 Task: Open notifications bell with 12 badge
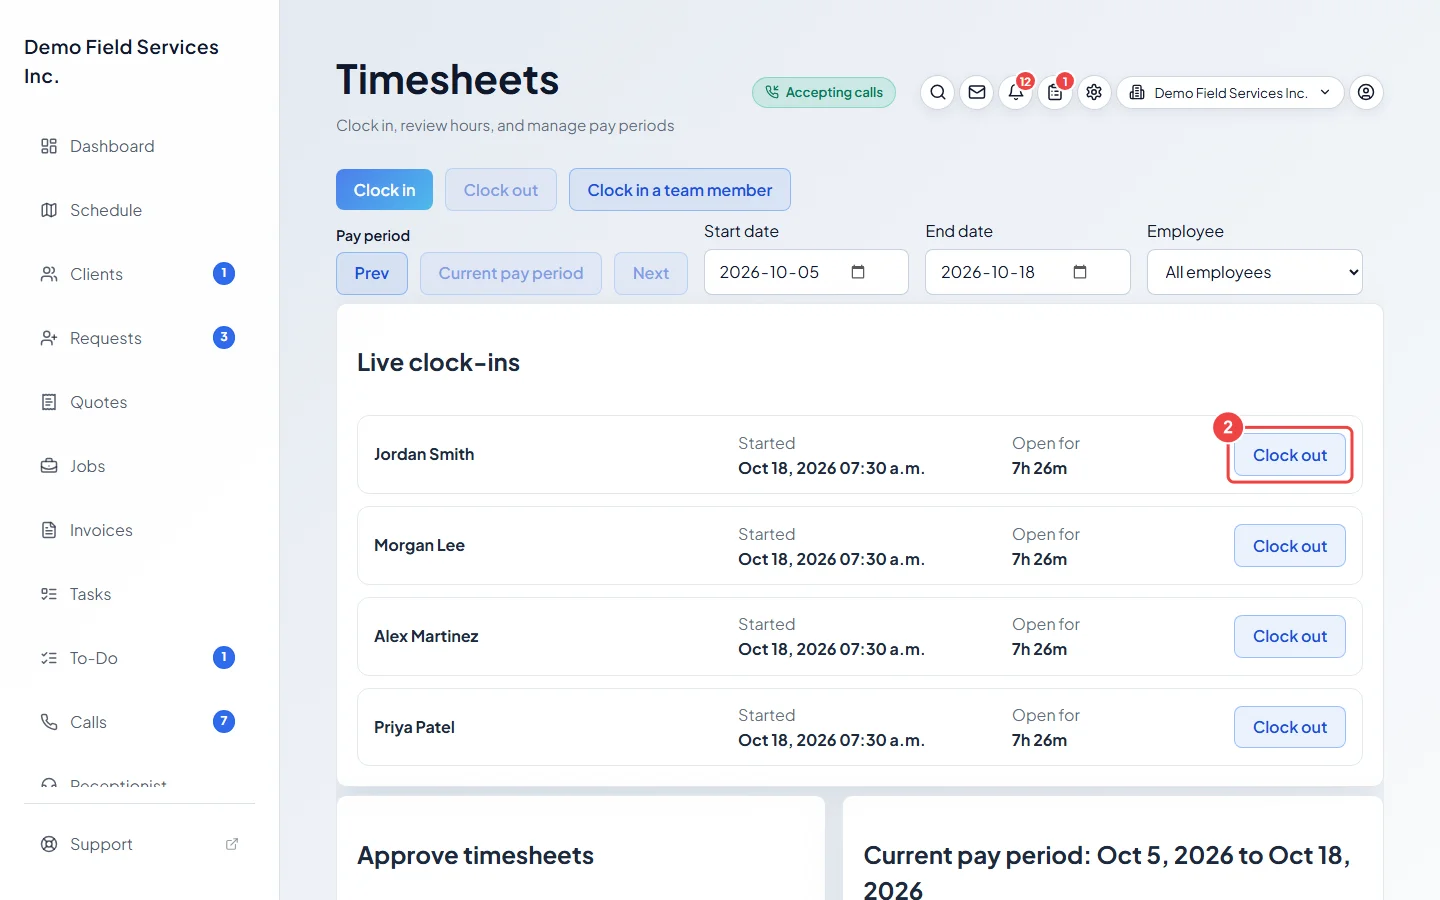1016,92
